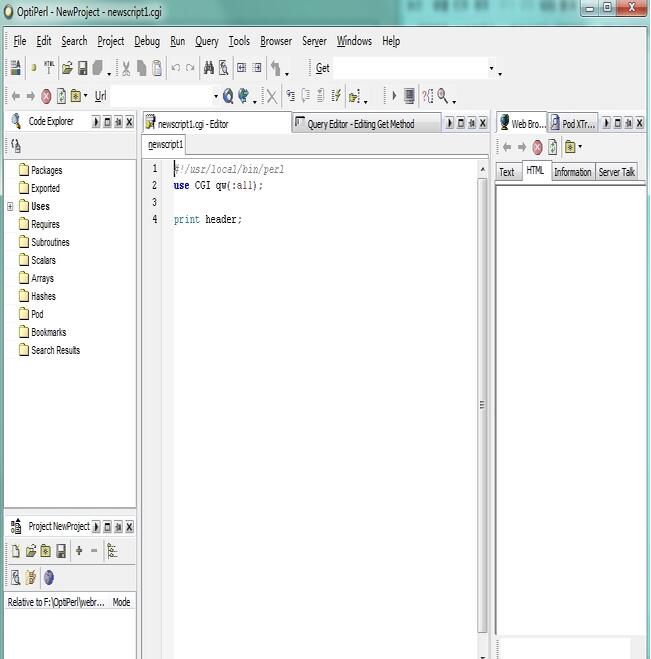
Task: Click the Mode column header
Action: [x=121, y=602]
